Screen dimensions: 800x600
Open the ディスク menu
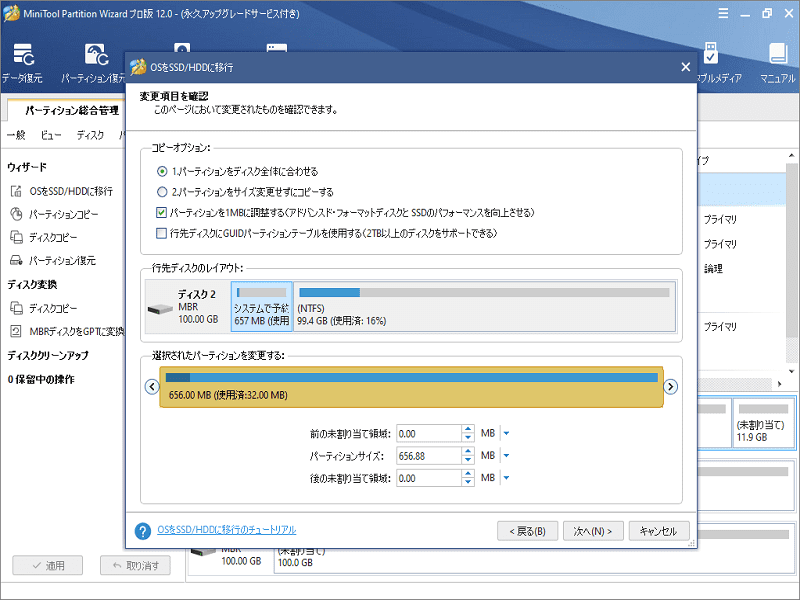[x=90, y=135]
